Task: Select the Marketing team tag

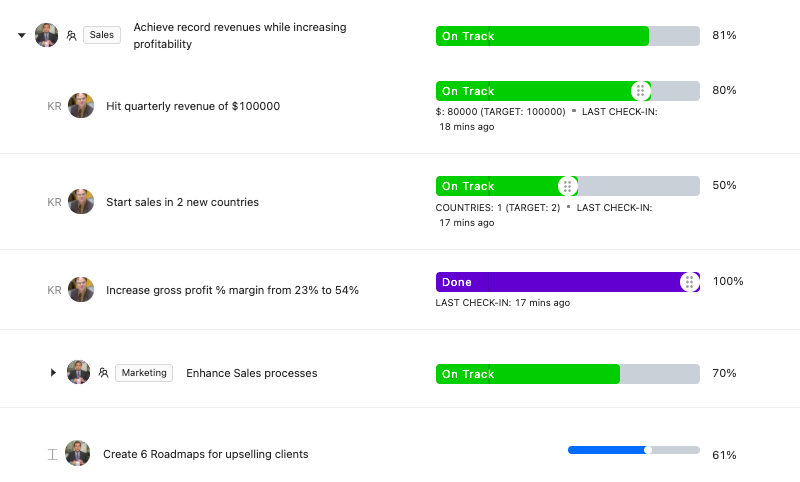Action: tap(144, 373)
